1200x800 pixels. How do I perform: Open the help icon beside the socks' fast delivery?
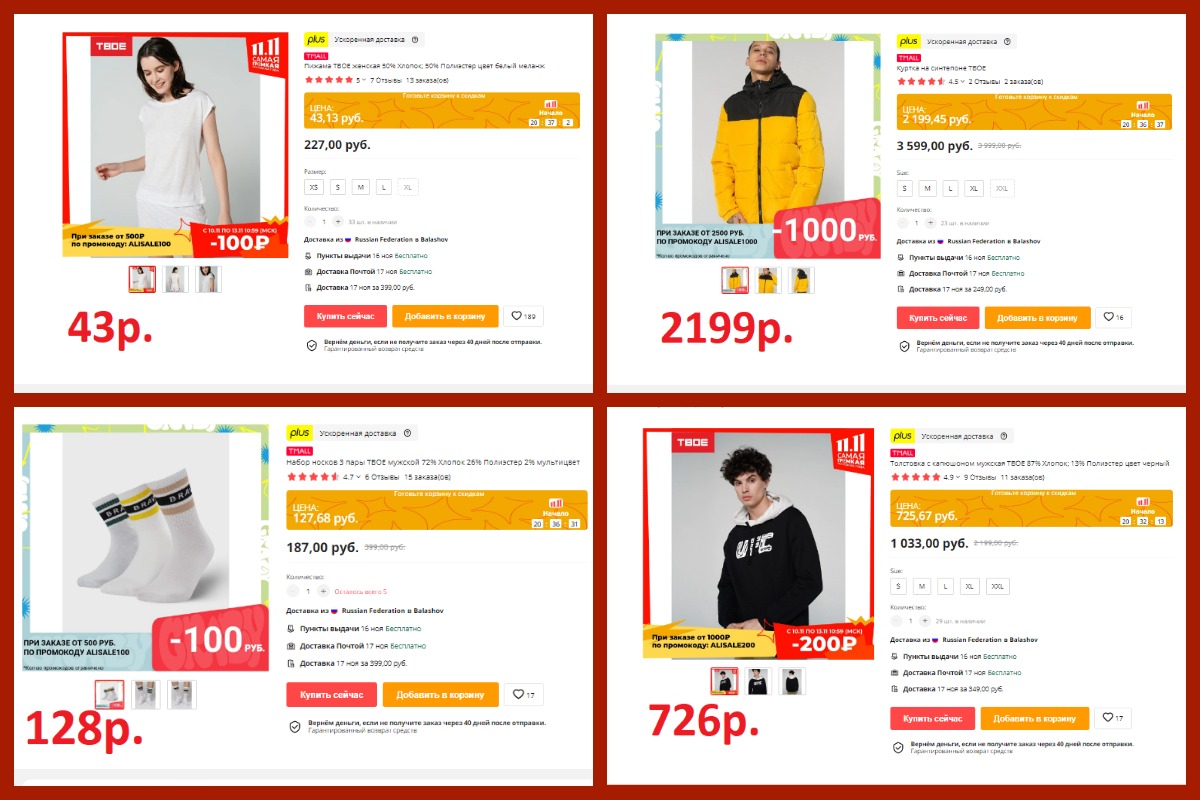[407, 433]
